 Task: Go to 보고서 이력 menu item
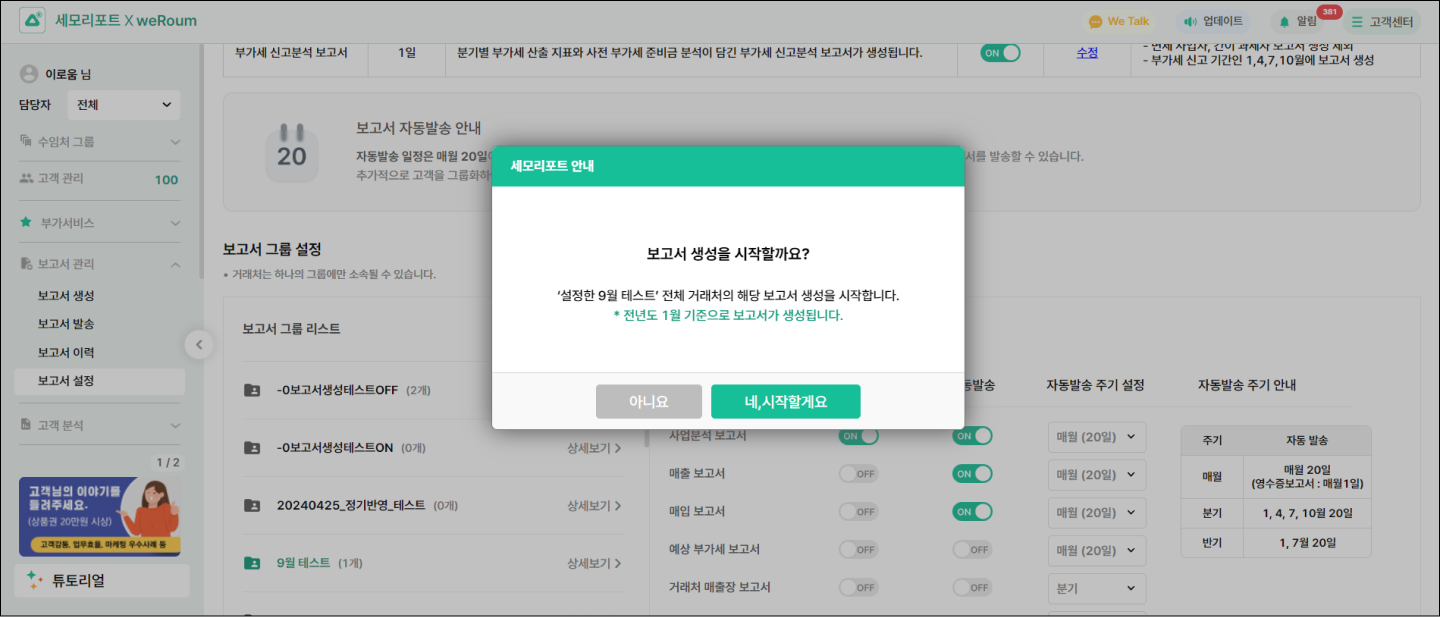click(66, 353)
